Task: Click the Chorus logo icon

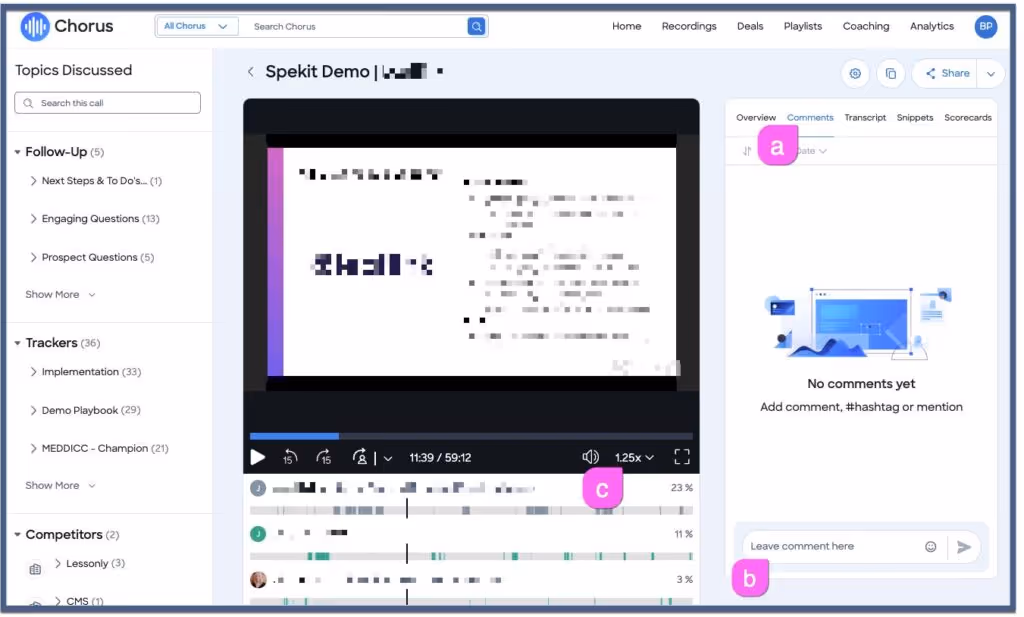Action: pos(35,27)
